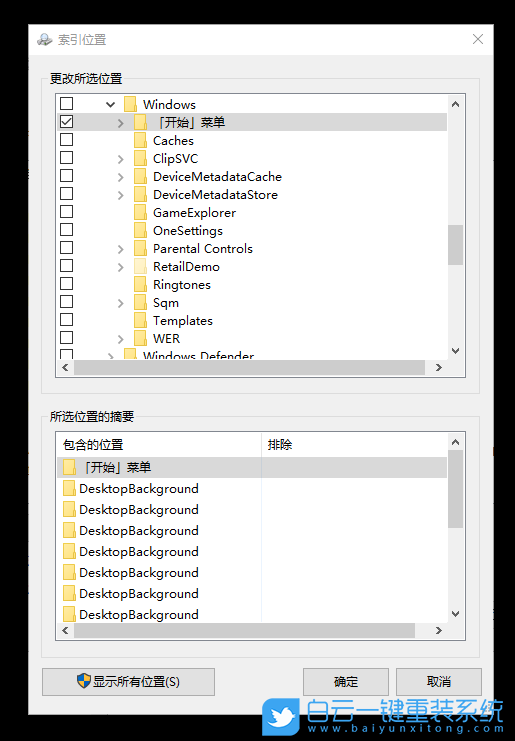The height and width of the screenshot is (741, 515).
Task: Click the 包含的位置 column header
Action: [159, 444]
